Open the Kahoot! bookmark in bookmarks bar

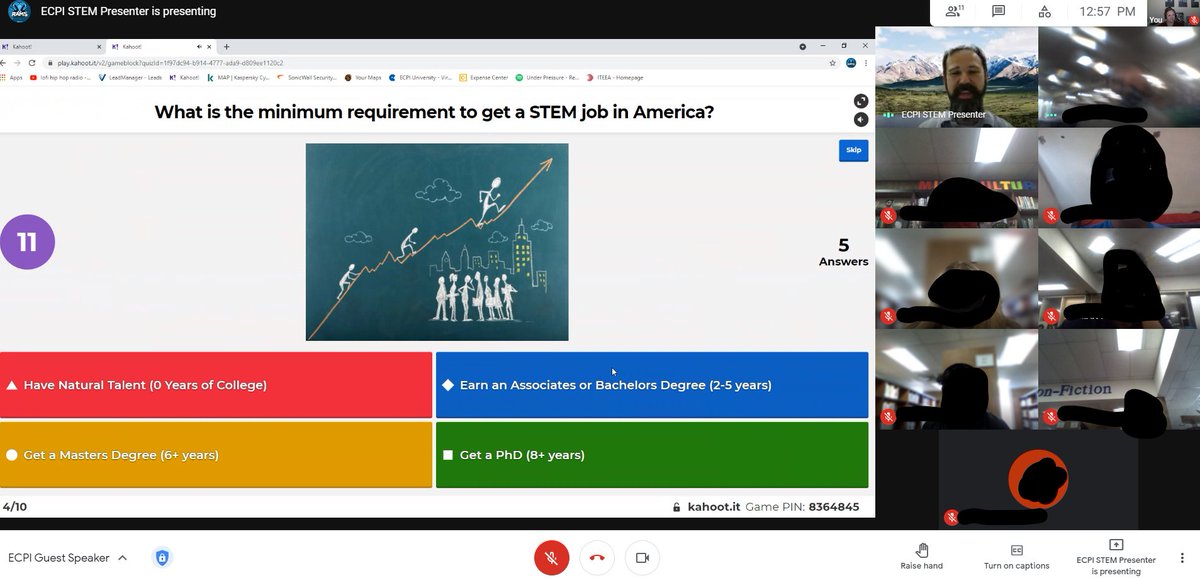click(x=185, y=77)
